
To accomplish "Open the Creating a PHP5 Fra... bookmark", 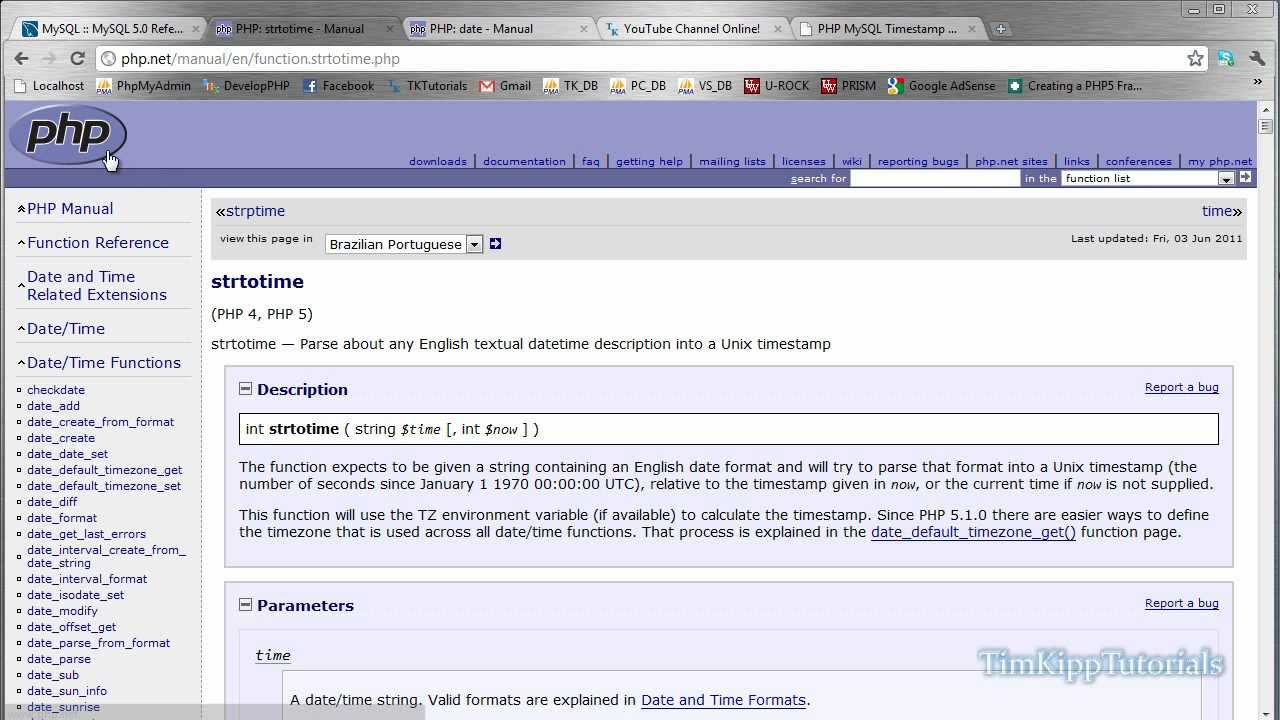I will (1075, 86).
